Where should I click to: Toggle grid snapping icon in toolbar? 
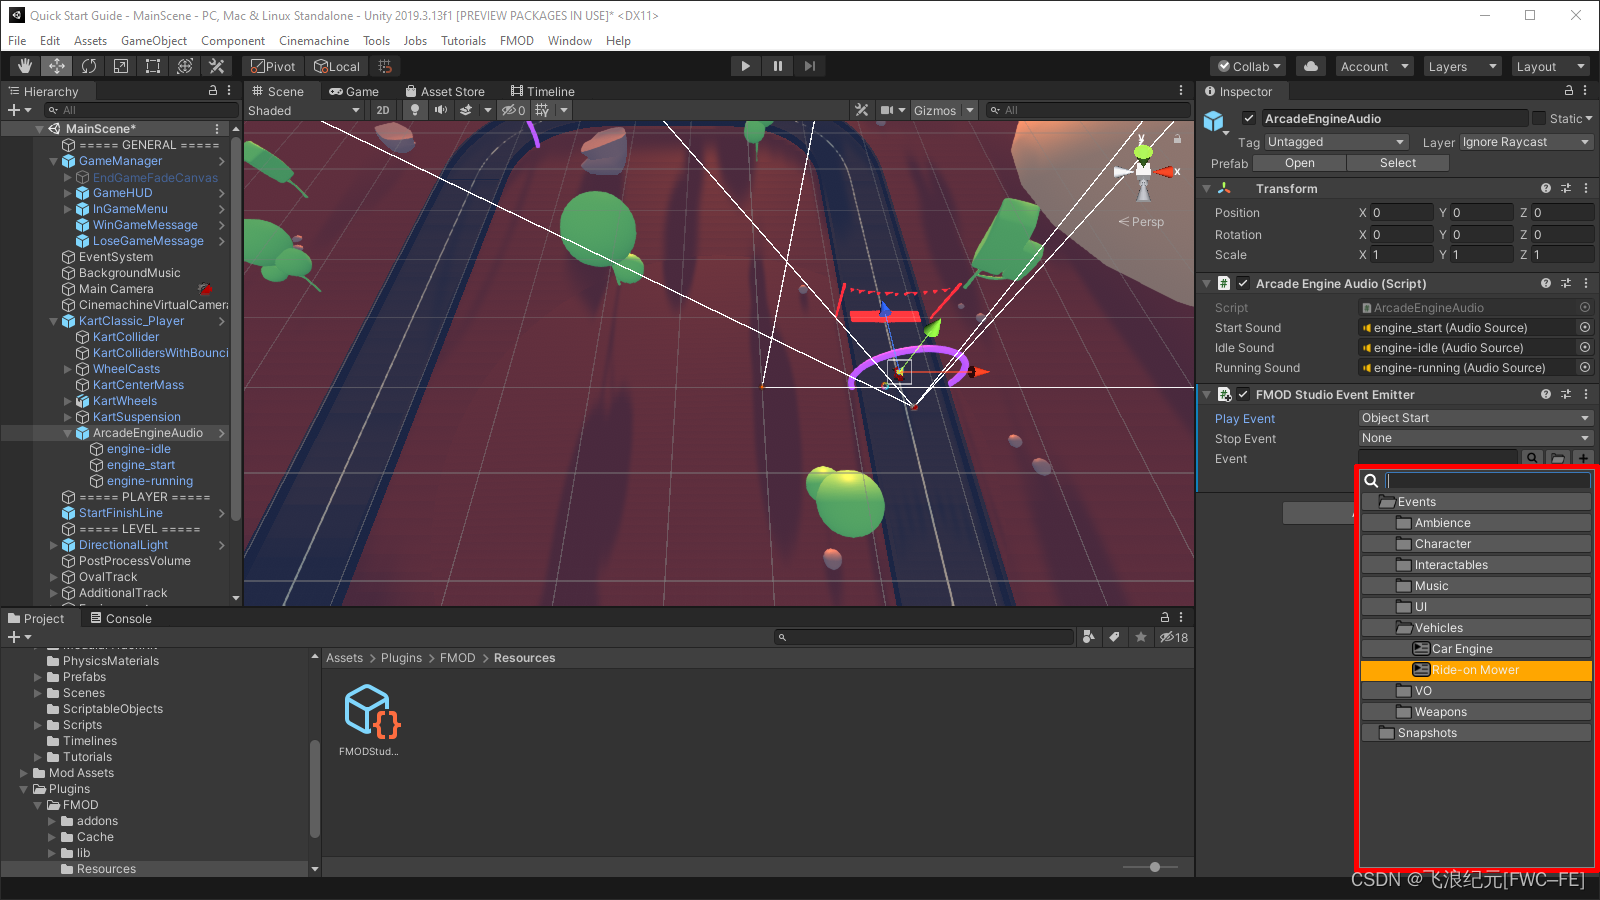pyautogui.click(x=385, y=66)
